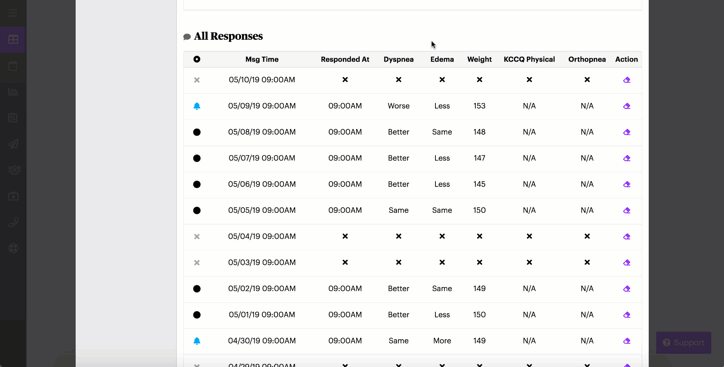Click the 05/01/19 09:00AM message time

[x=262, y=315]
